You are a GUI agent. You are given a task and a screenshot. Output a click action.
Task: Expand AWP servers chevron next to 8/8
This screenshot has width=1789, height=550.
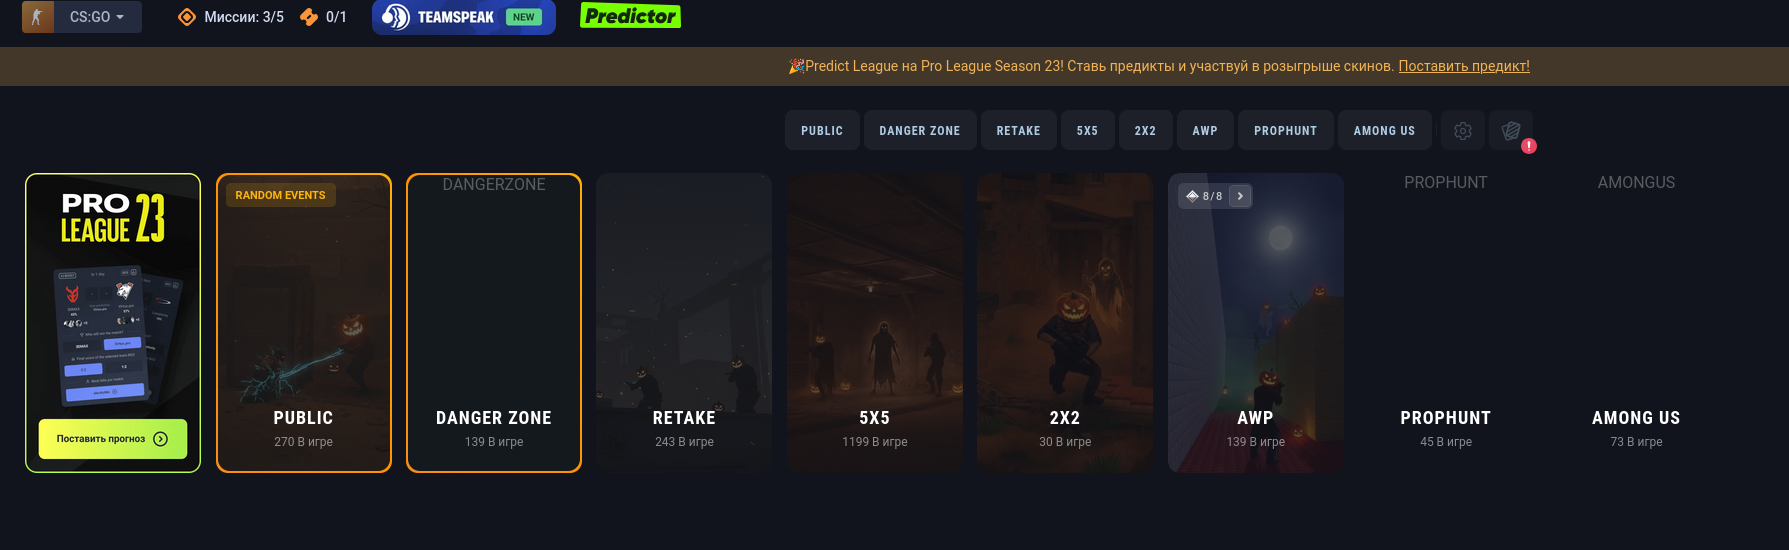click(1240, 196)
